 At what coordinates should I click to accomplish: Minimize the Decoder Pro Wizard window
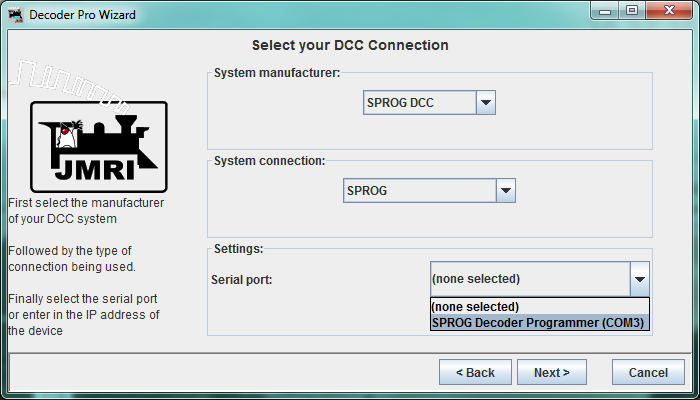click(605, 11)
